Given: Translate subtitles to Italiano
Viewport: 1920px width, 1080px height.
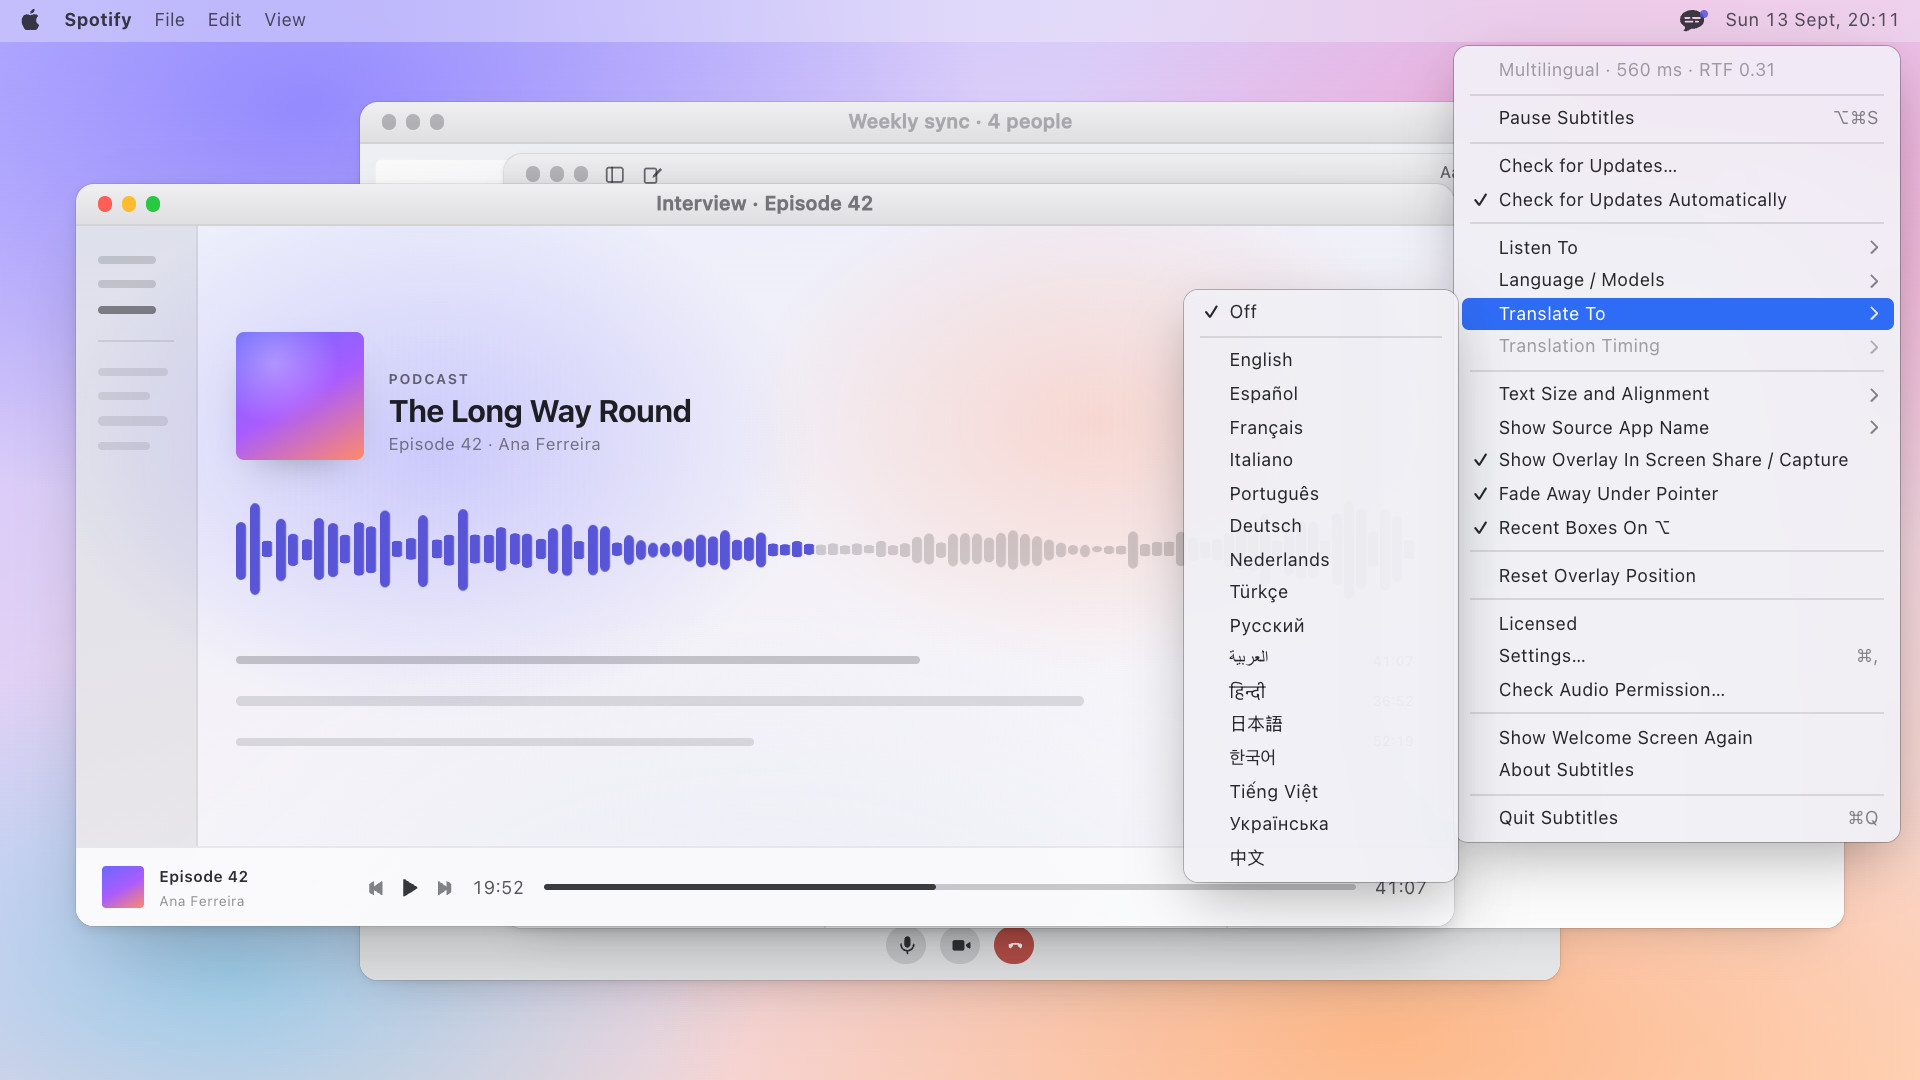Looking at the screenshot, I should click(1320, 460).
